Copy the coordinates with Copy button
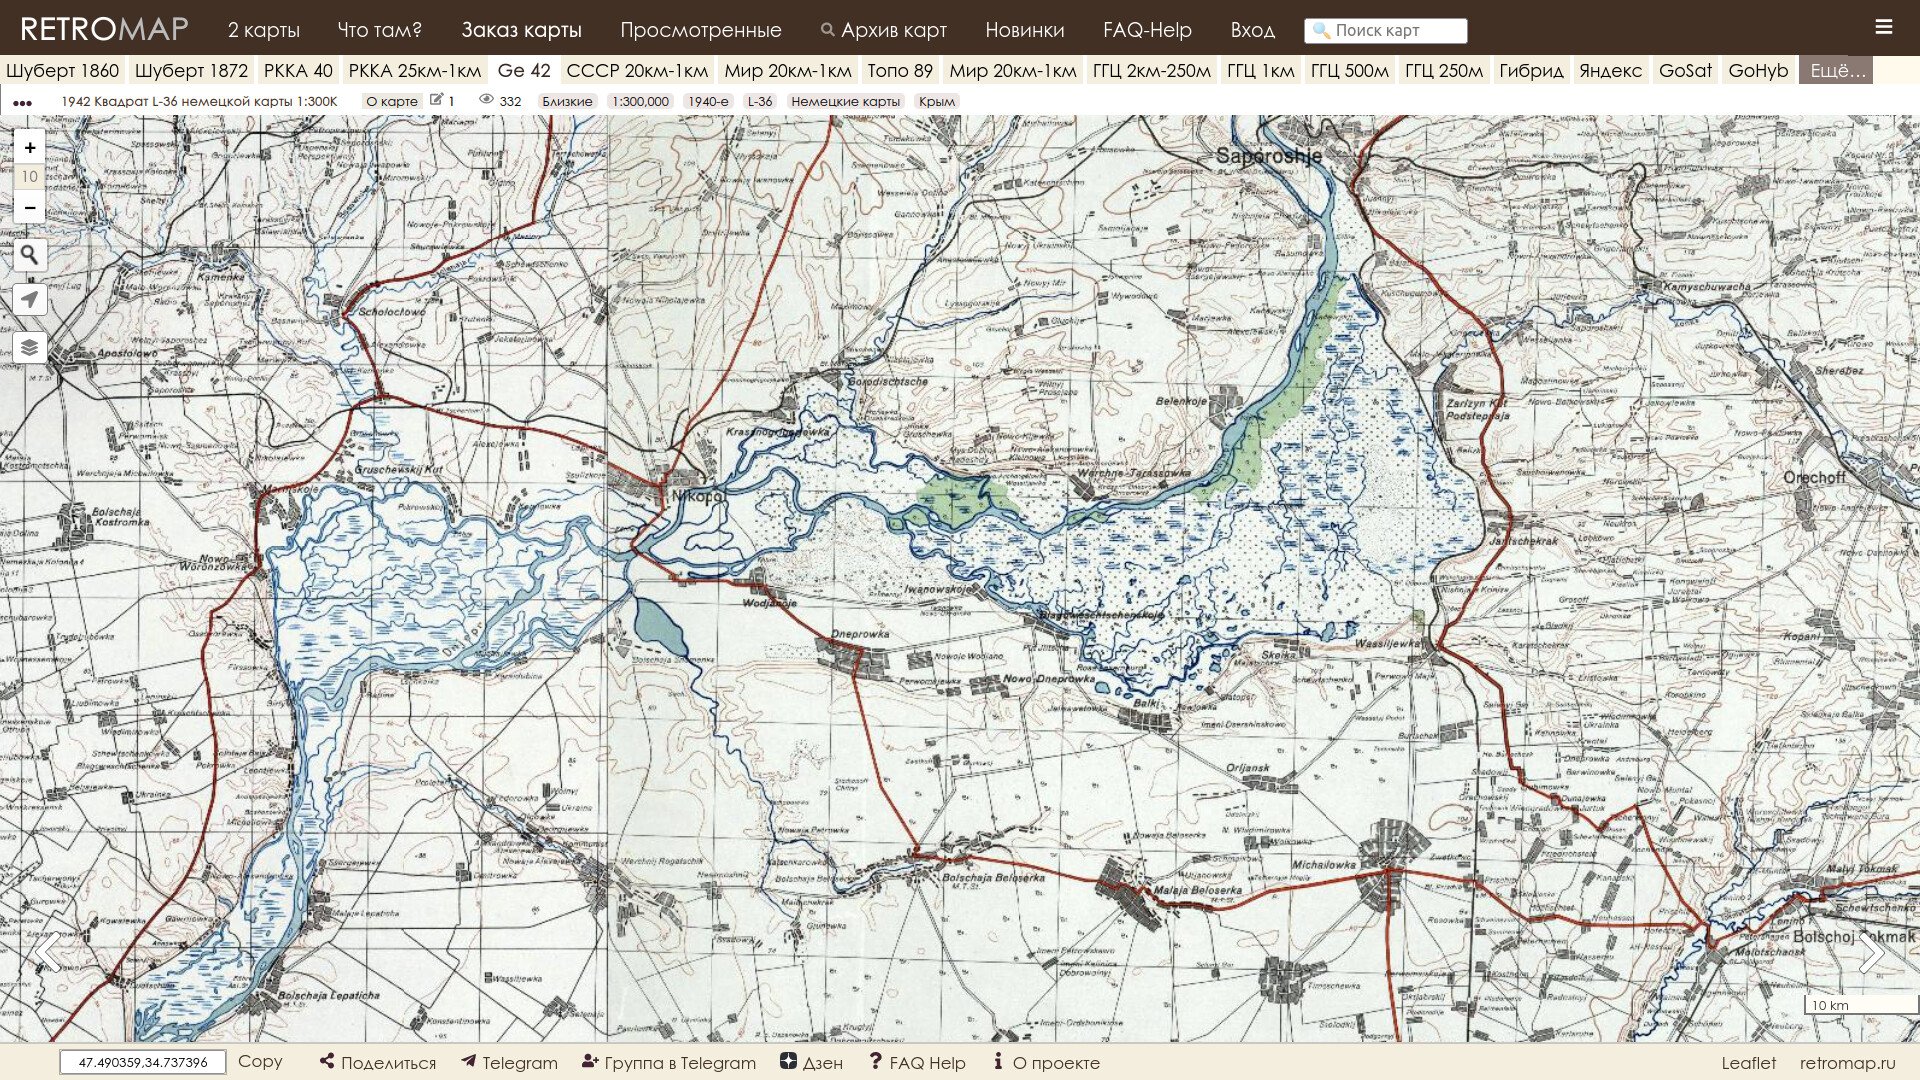1920x1080 pixels. pos(260,1061)
